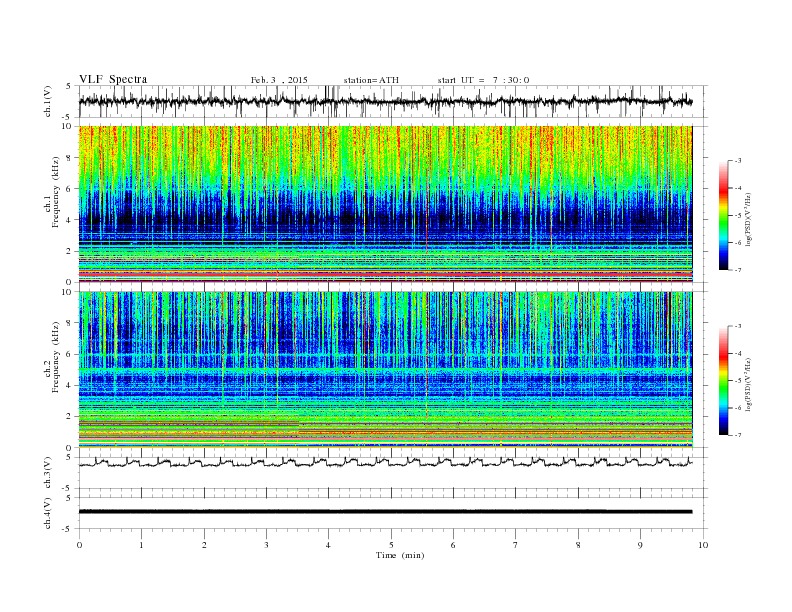
Task: Click the ch.1 spectrogram color scale bar
Action: click(x=723, y=215)
